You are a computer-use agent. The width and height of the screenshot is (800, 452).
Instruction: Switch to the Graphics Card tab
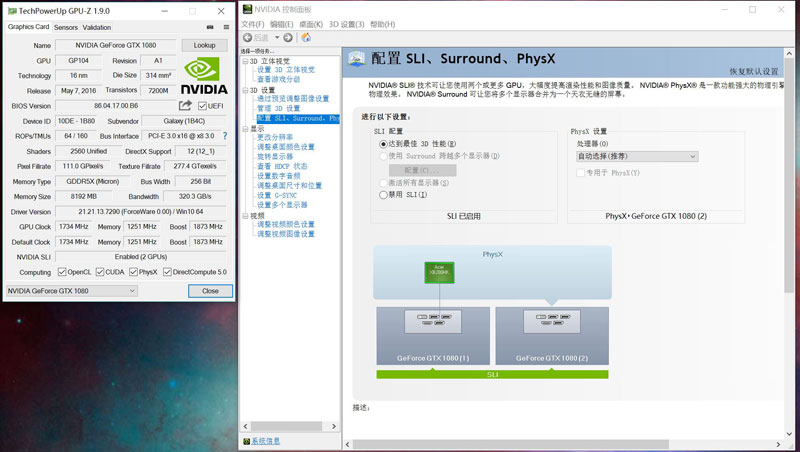tap(29, 27)
